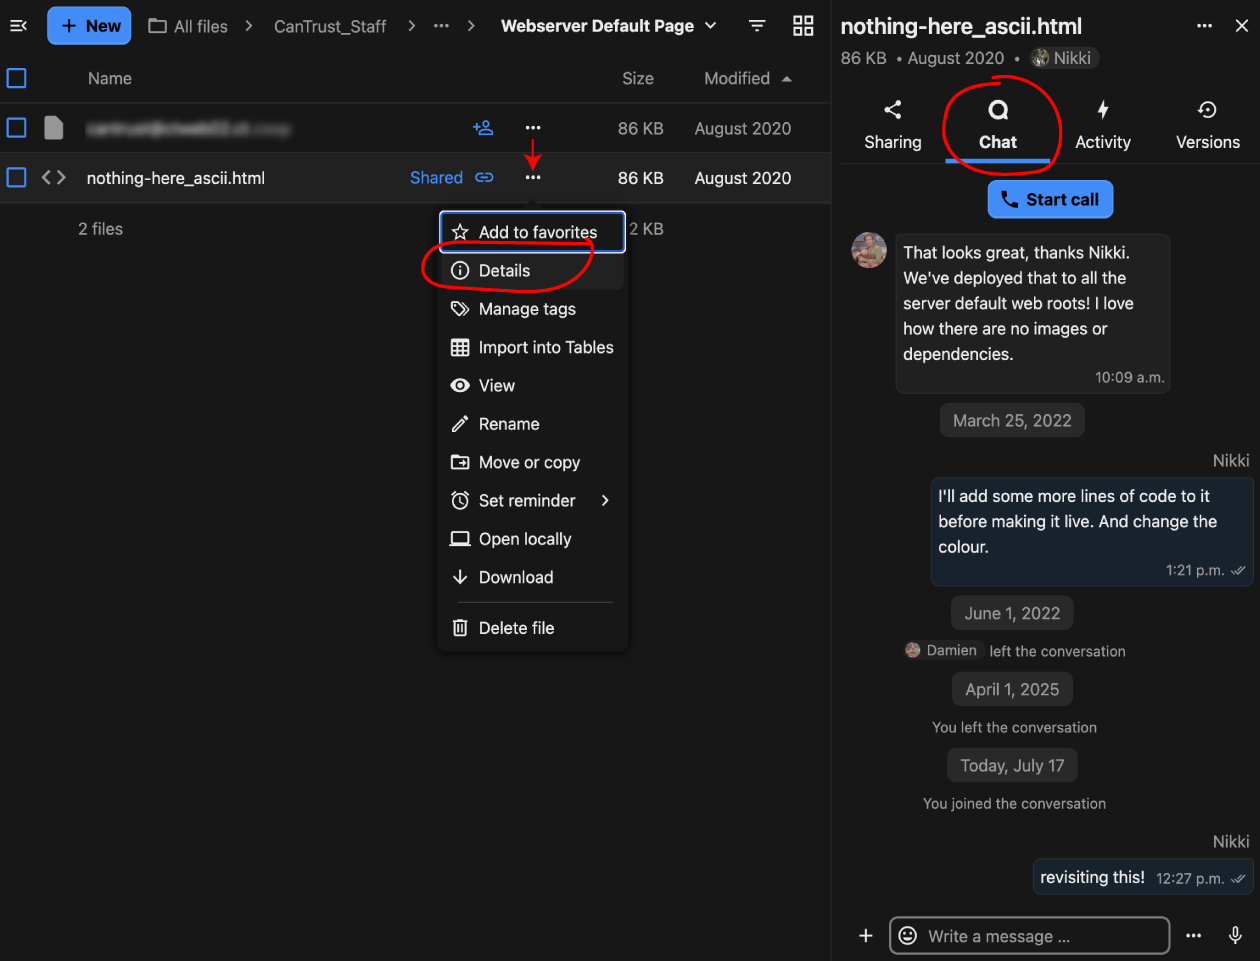The width and height of the screenshot is (1260, 961).
Task: Go to All files breadcrumb
Action: pos(188,26)
